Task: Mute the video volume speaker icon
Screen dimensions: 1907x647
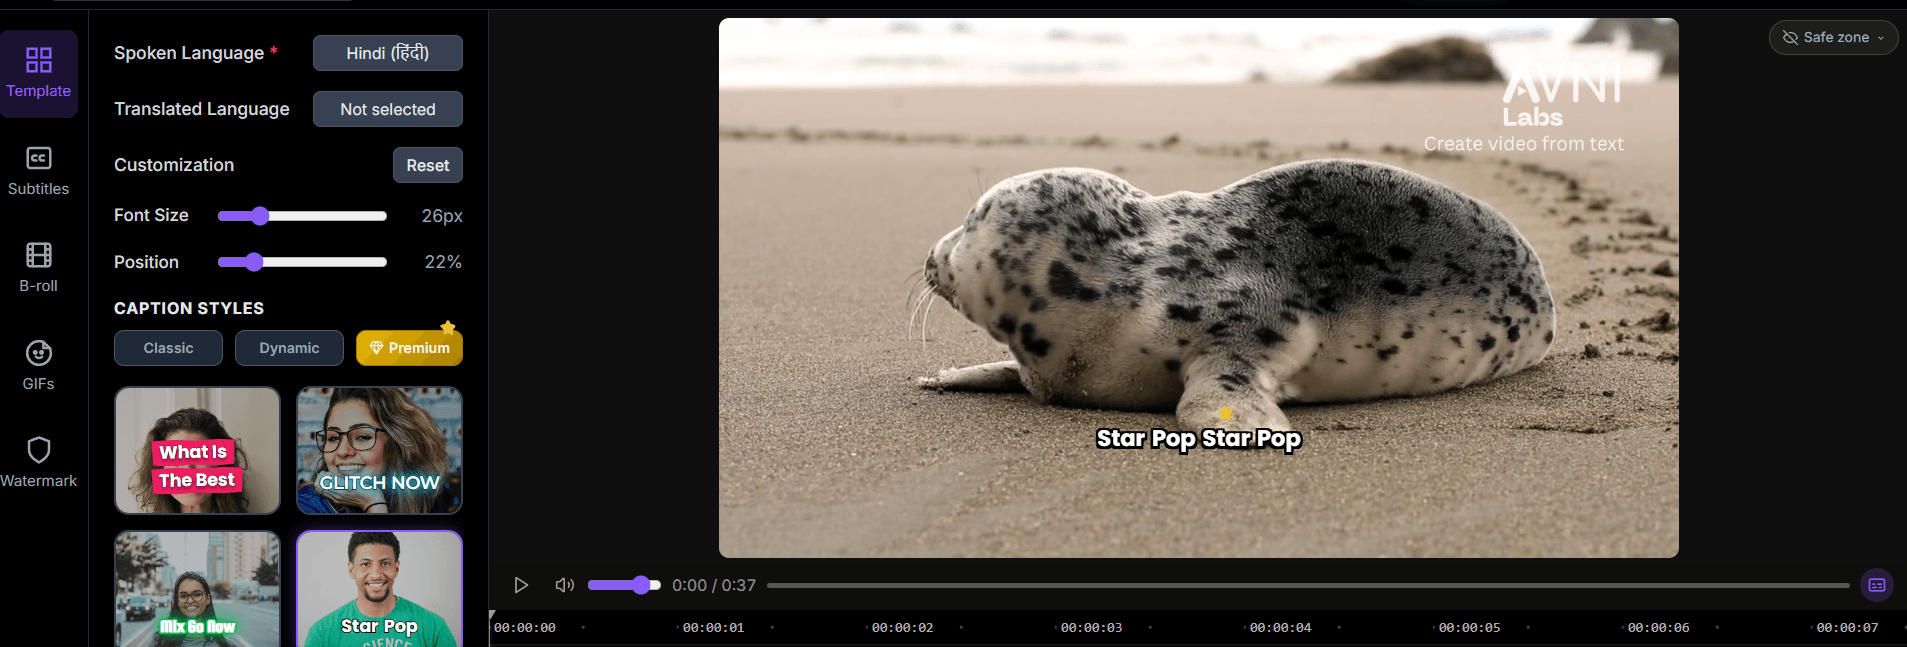Action: tap(565, 585)
